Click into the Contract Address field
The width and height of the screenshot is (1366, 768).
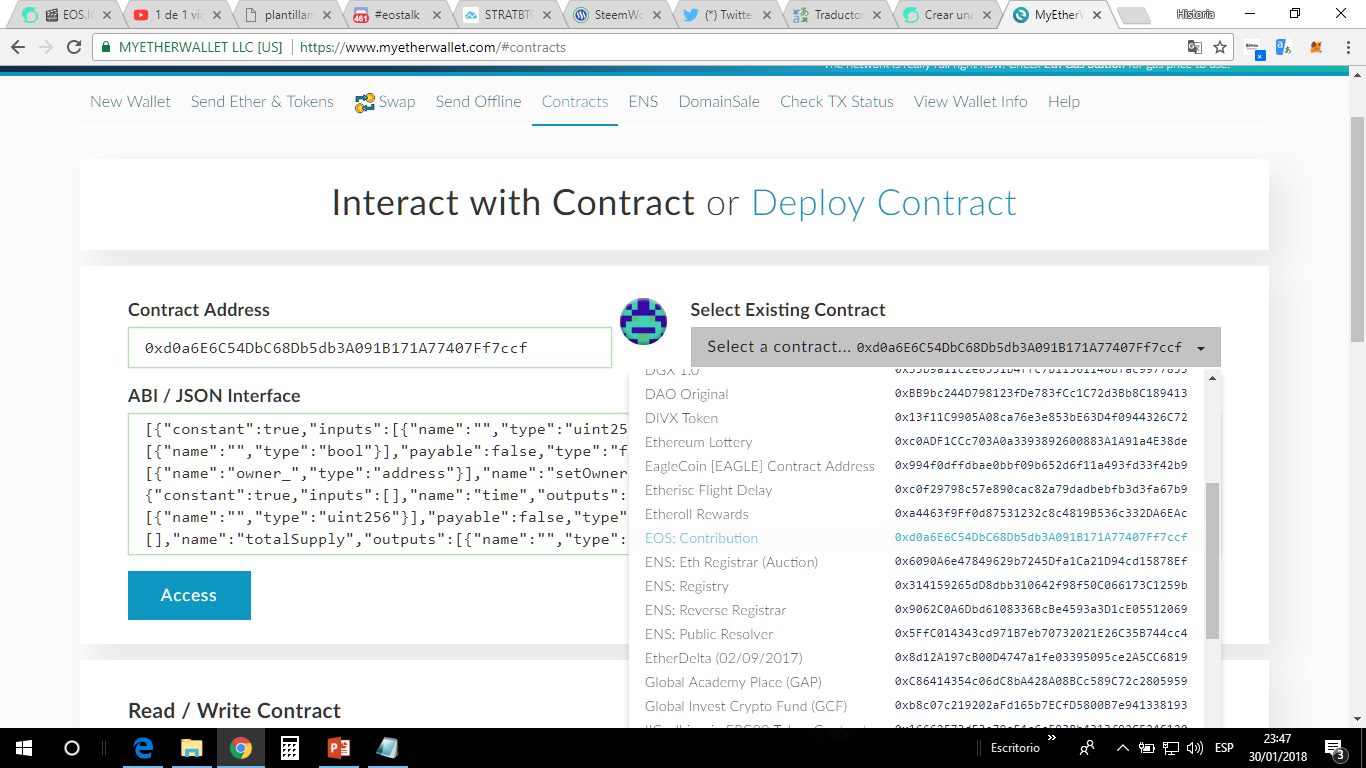370,348
